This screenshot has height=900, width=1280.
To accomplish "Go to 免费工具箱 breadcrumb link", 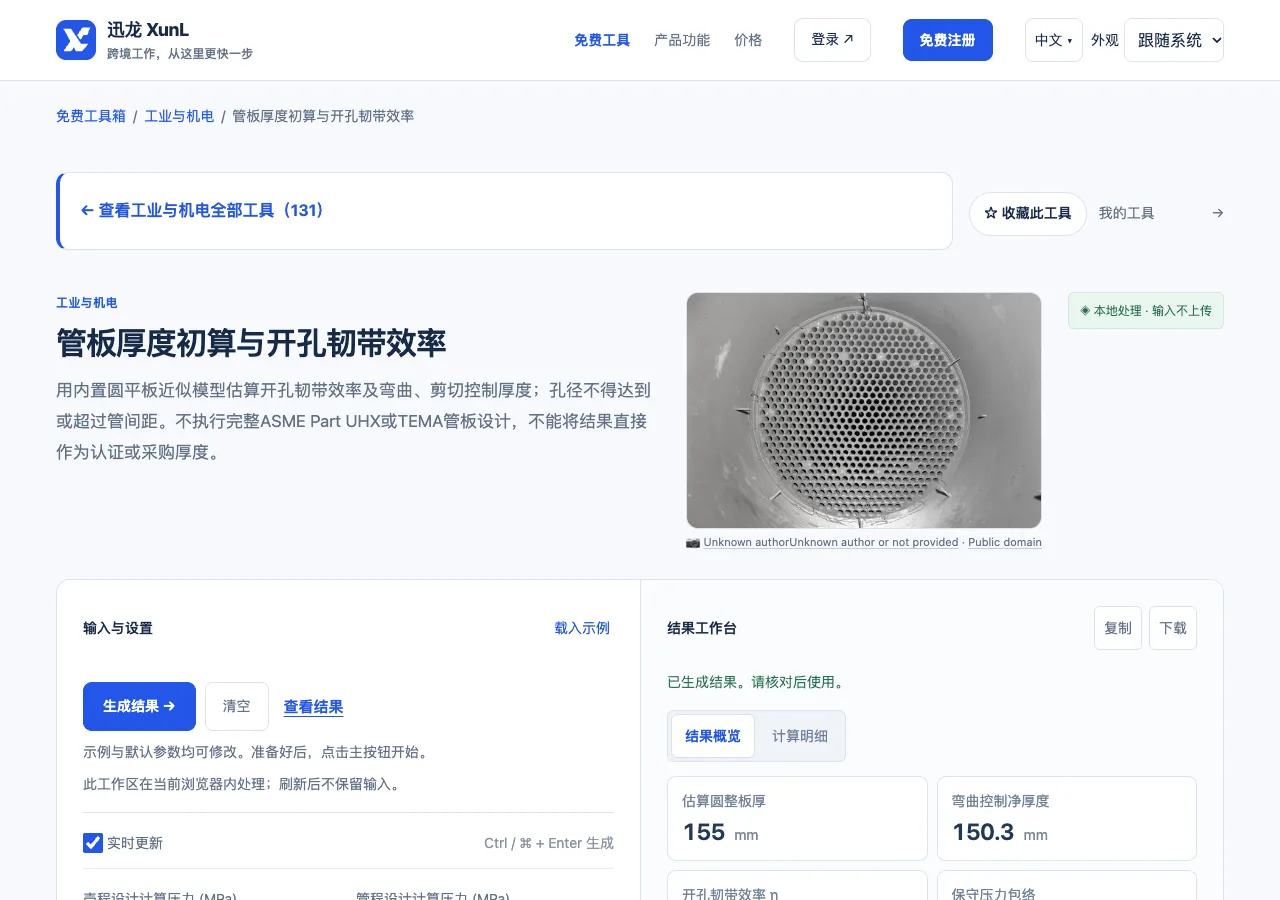I will click(x=91, y=116).
